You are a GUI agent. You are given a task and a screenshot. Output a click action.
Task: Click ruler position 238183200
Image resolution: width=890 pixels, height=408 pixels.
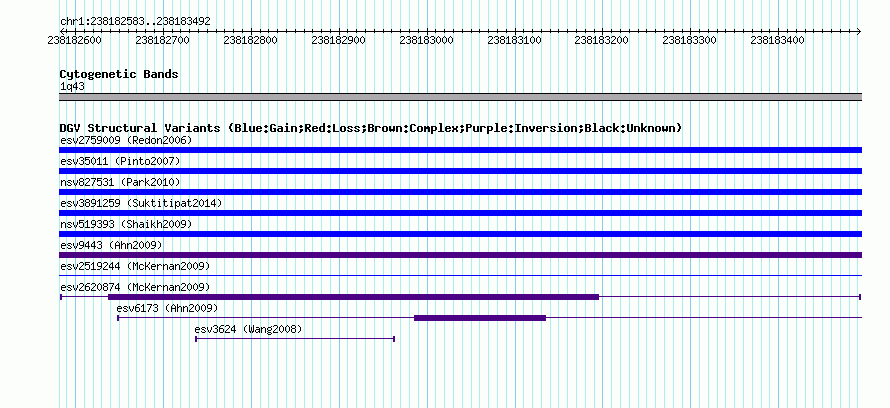pos(602,40)
